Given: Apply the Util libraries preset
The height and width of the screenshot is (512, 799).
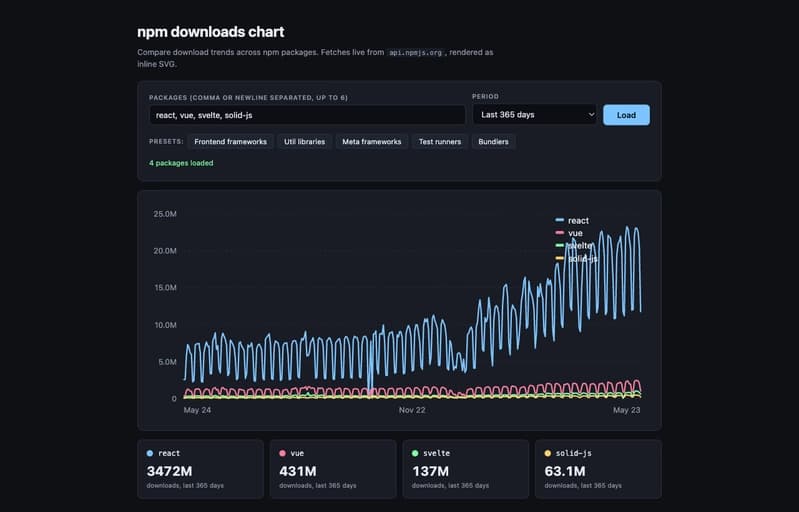Looking at the screenshot, I should (304, 142).
